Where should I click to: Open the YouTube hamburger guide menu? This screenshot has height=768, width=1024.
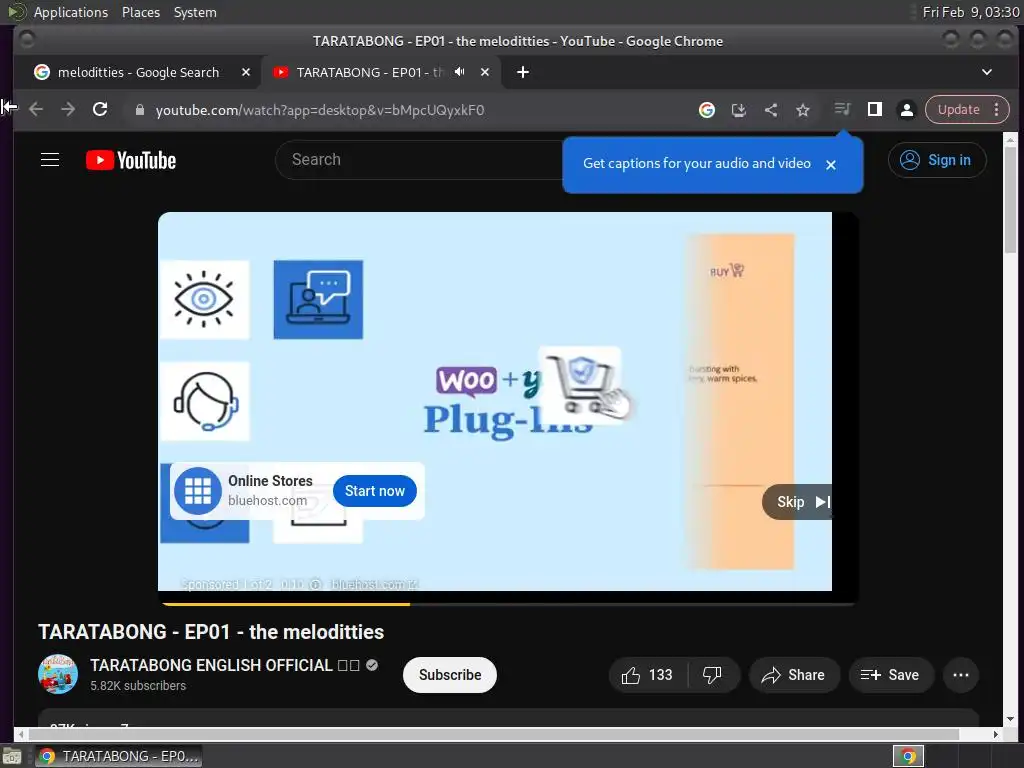click(x=50, y=160)
